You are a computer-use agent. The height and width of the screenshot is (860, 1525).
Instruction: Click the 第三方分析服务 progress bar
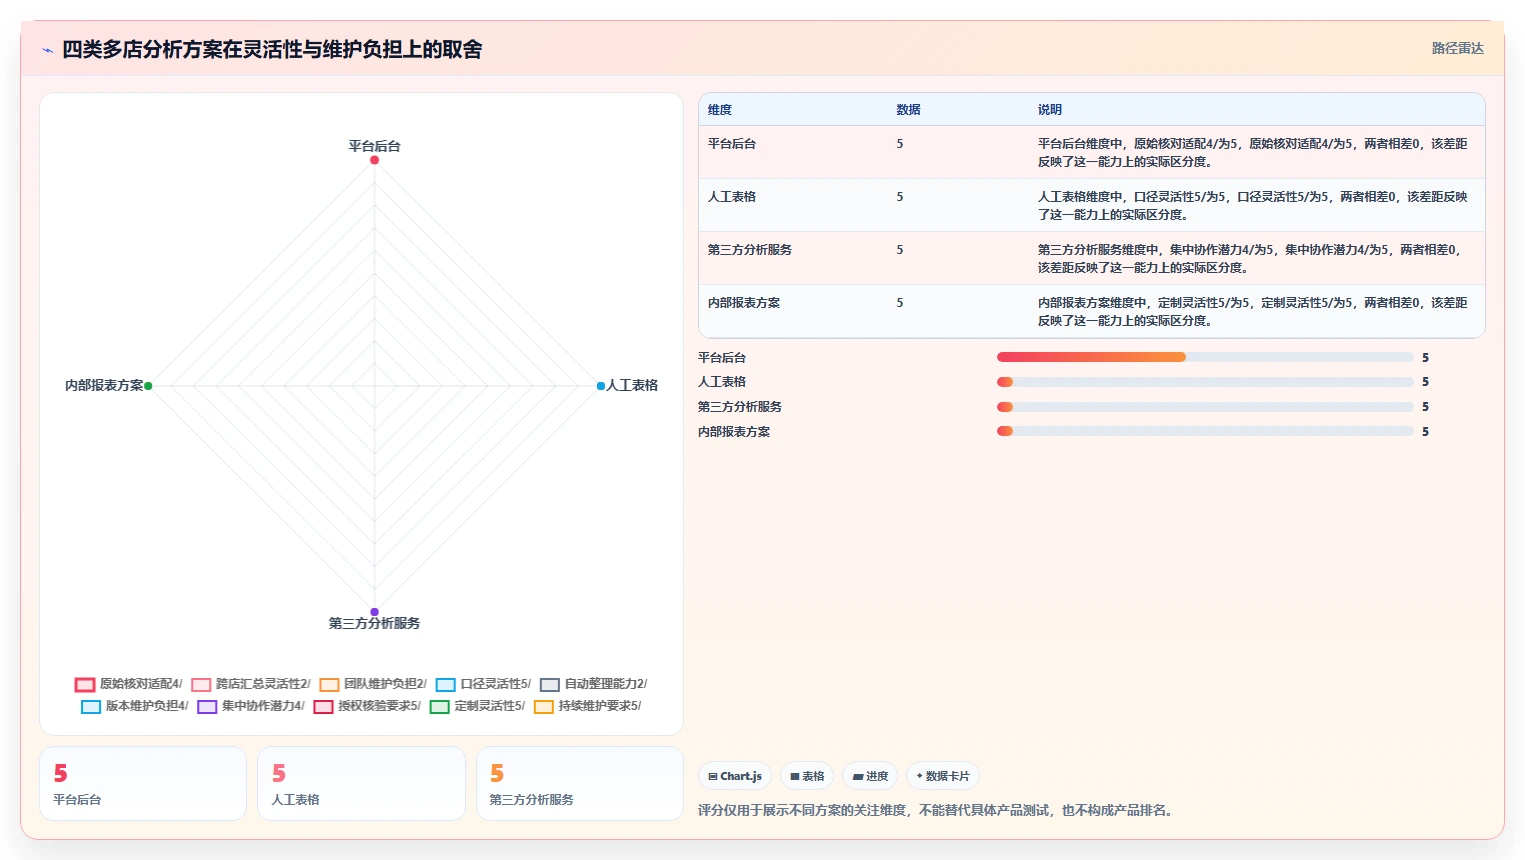coord(1205,407)
